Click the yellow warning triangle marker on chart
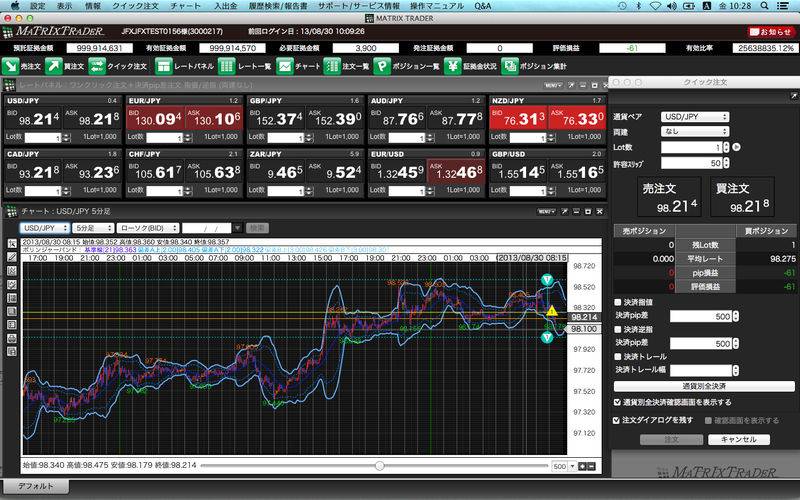800x500 pixels. 552,311
